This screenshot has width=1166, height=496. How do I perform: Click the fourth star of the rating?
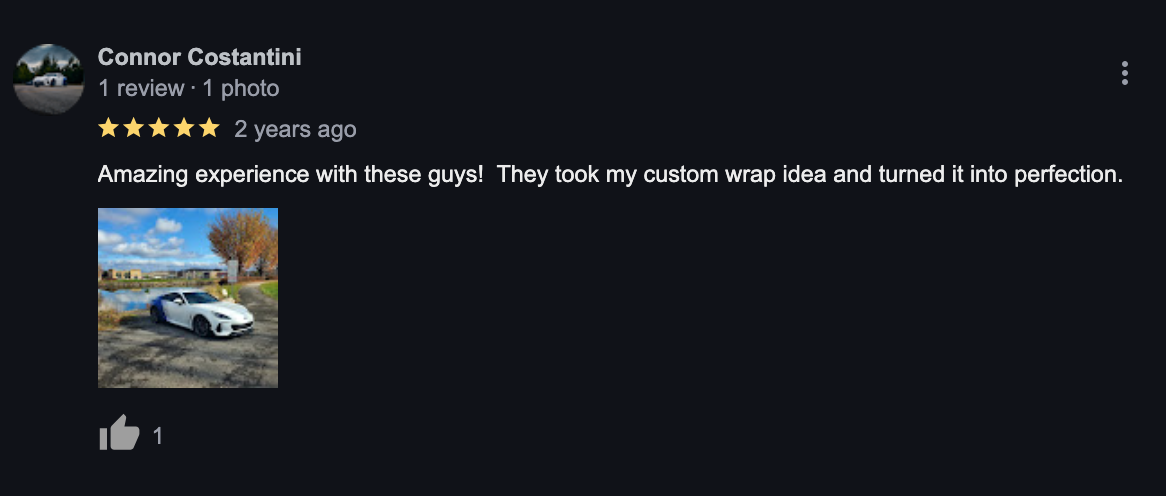click(x=184, y=128)
